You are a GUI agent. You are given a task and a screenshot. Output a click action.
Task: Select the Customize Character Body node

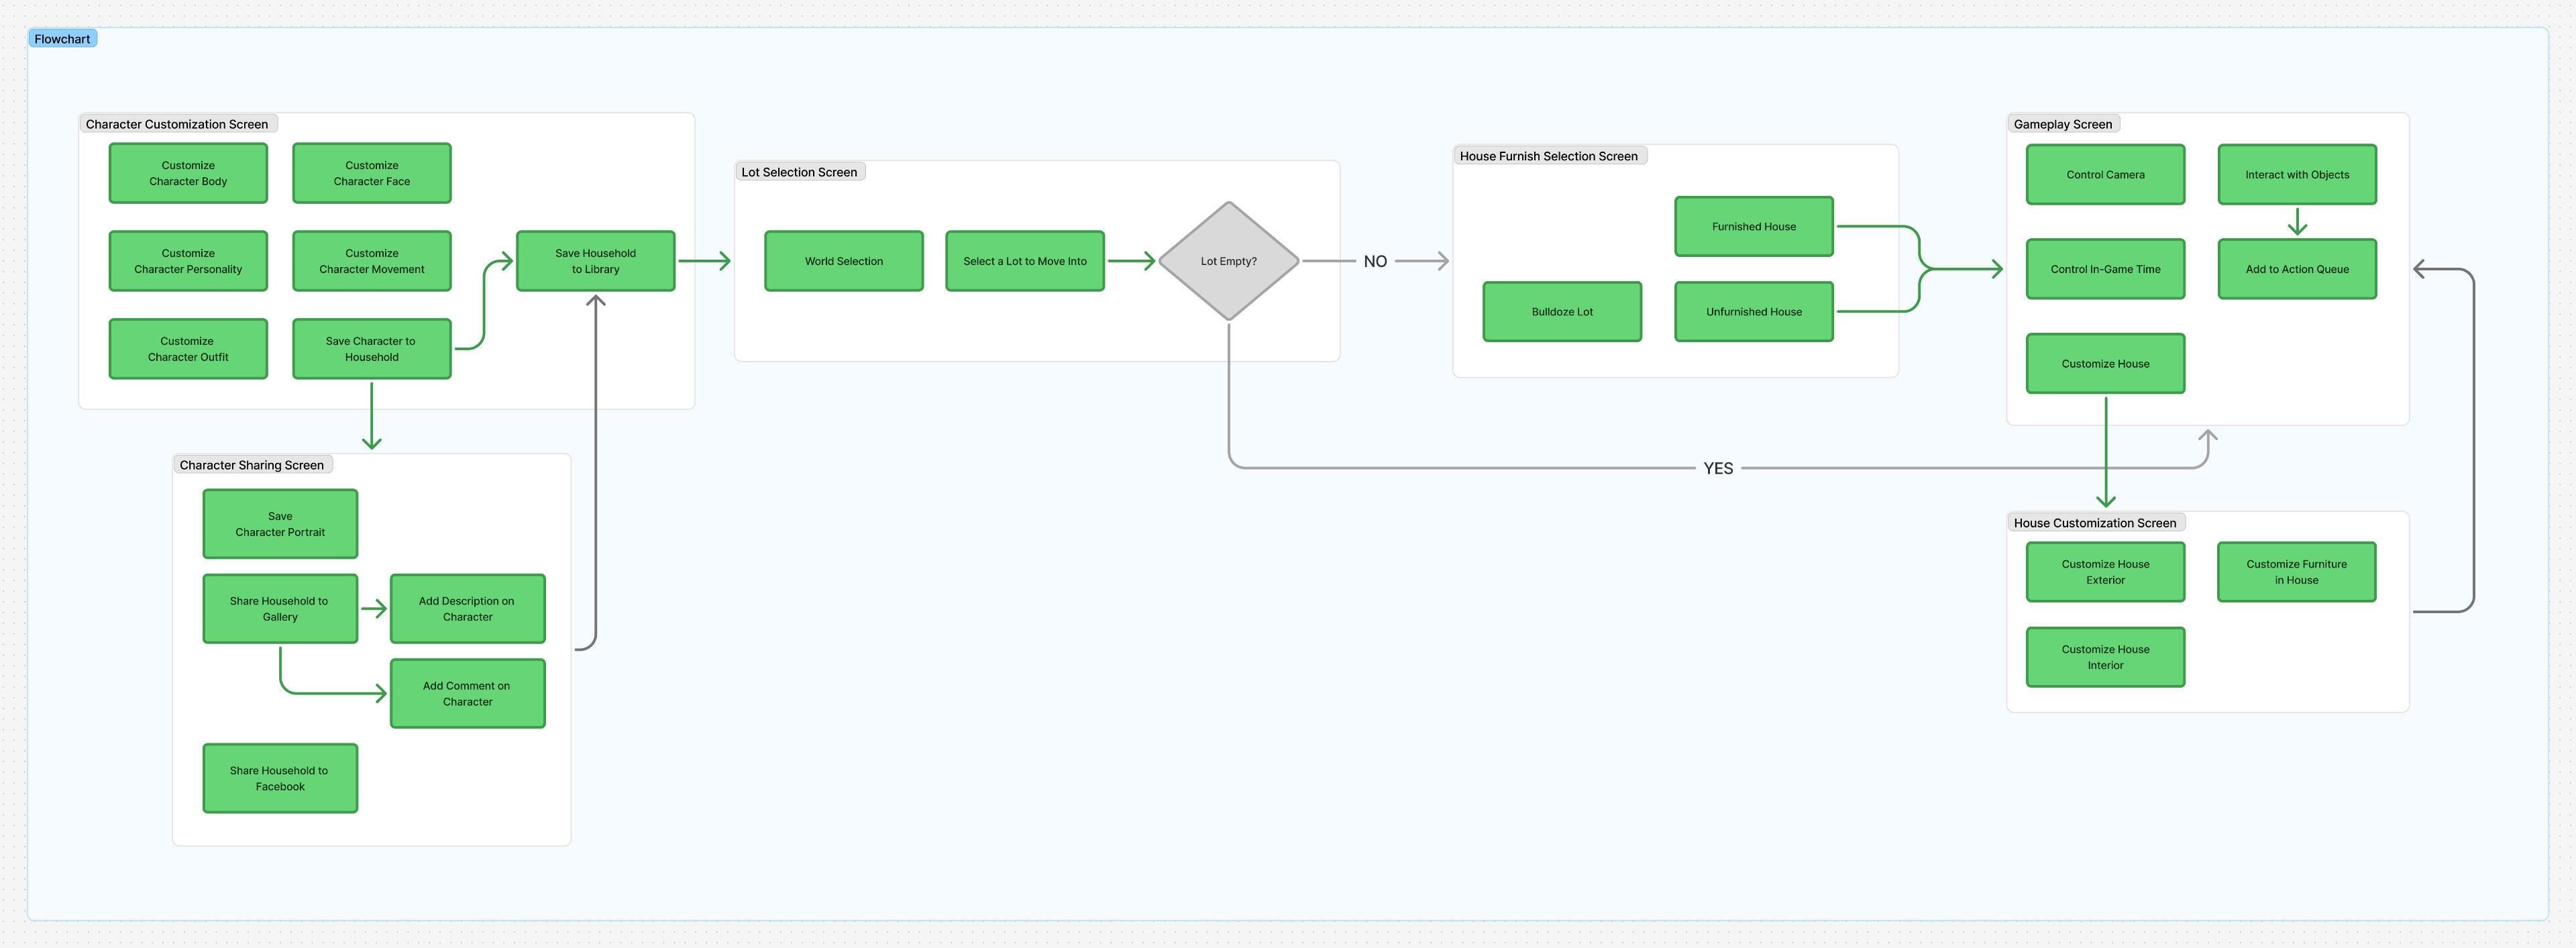(188, 173)
